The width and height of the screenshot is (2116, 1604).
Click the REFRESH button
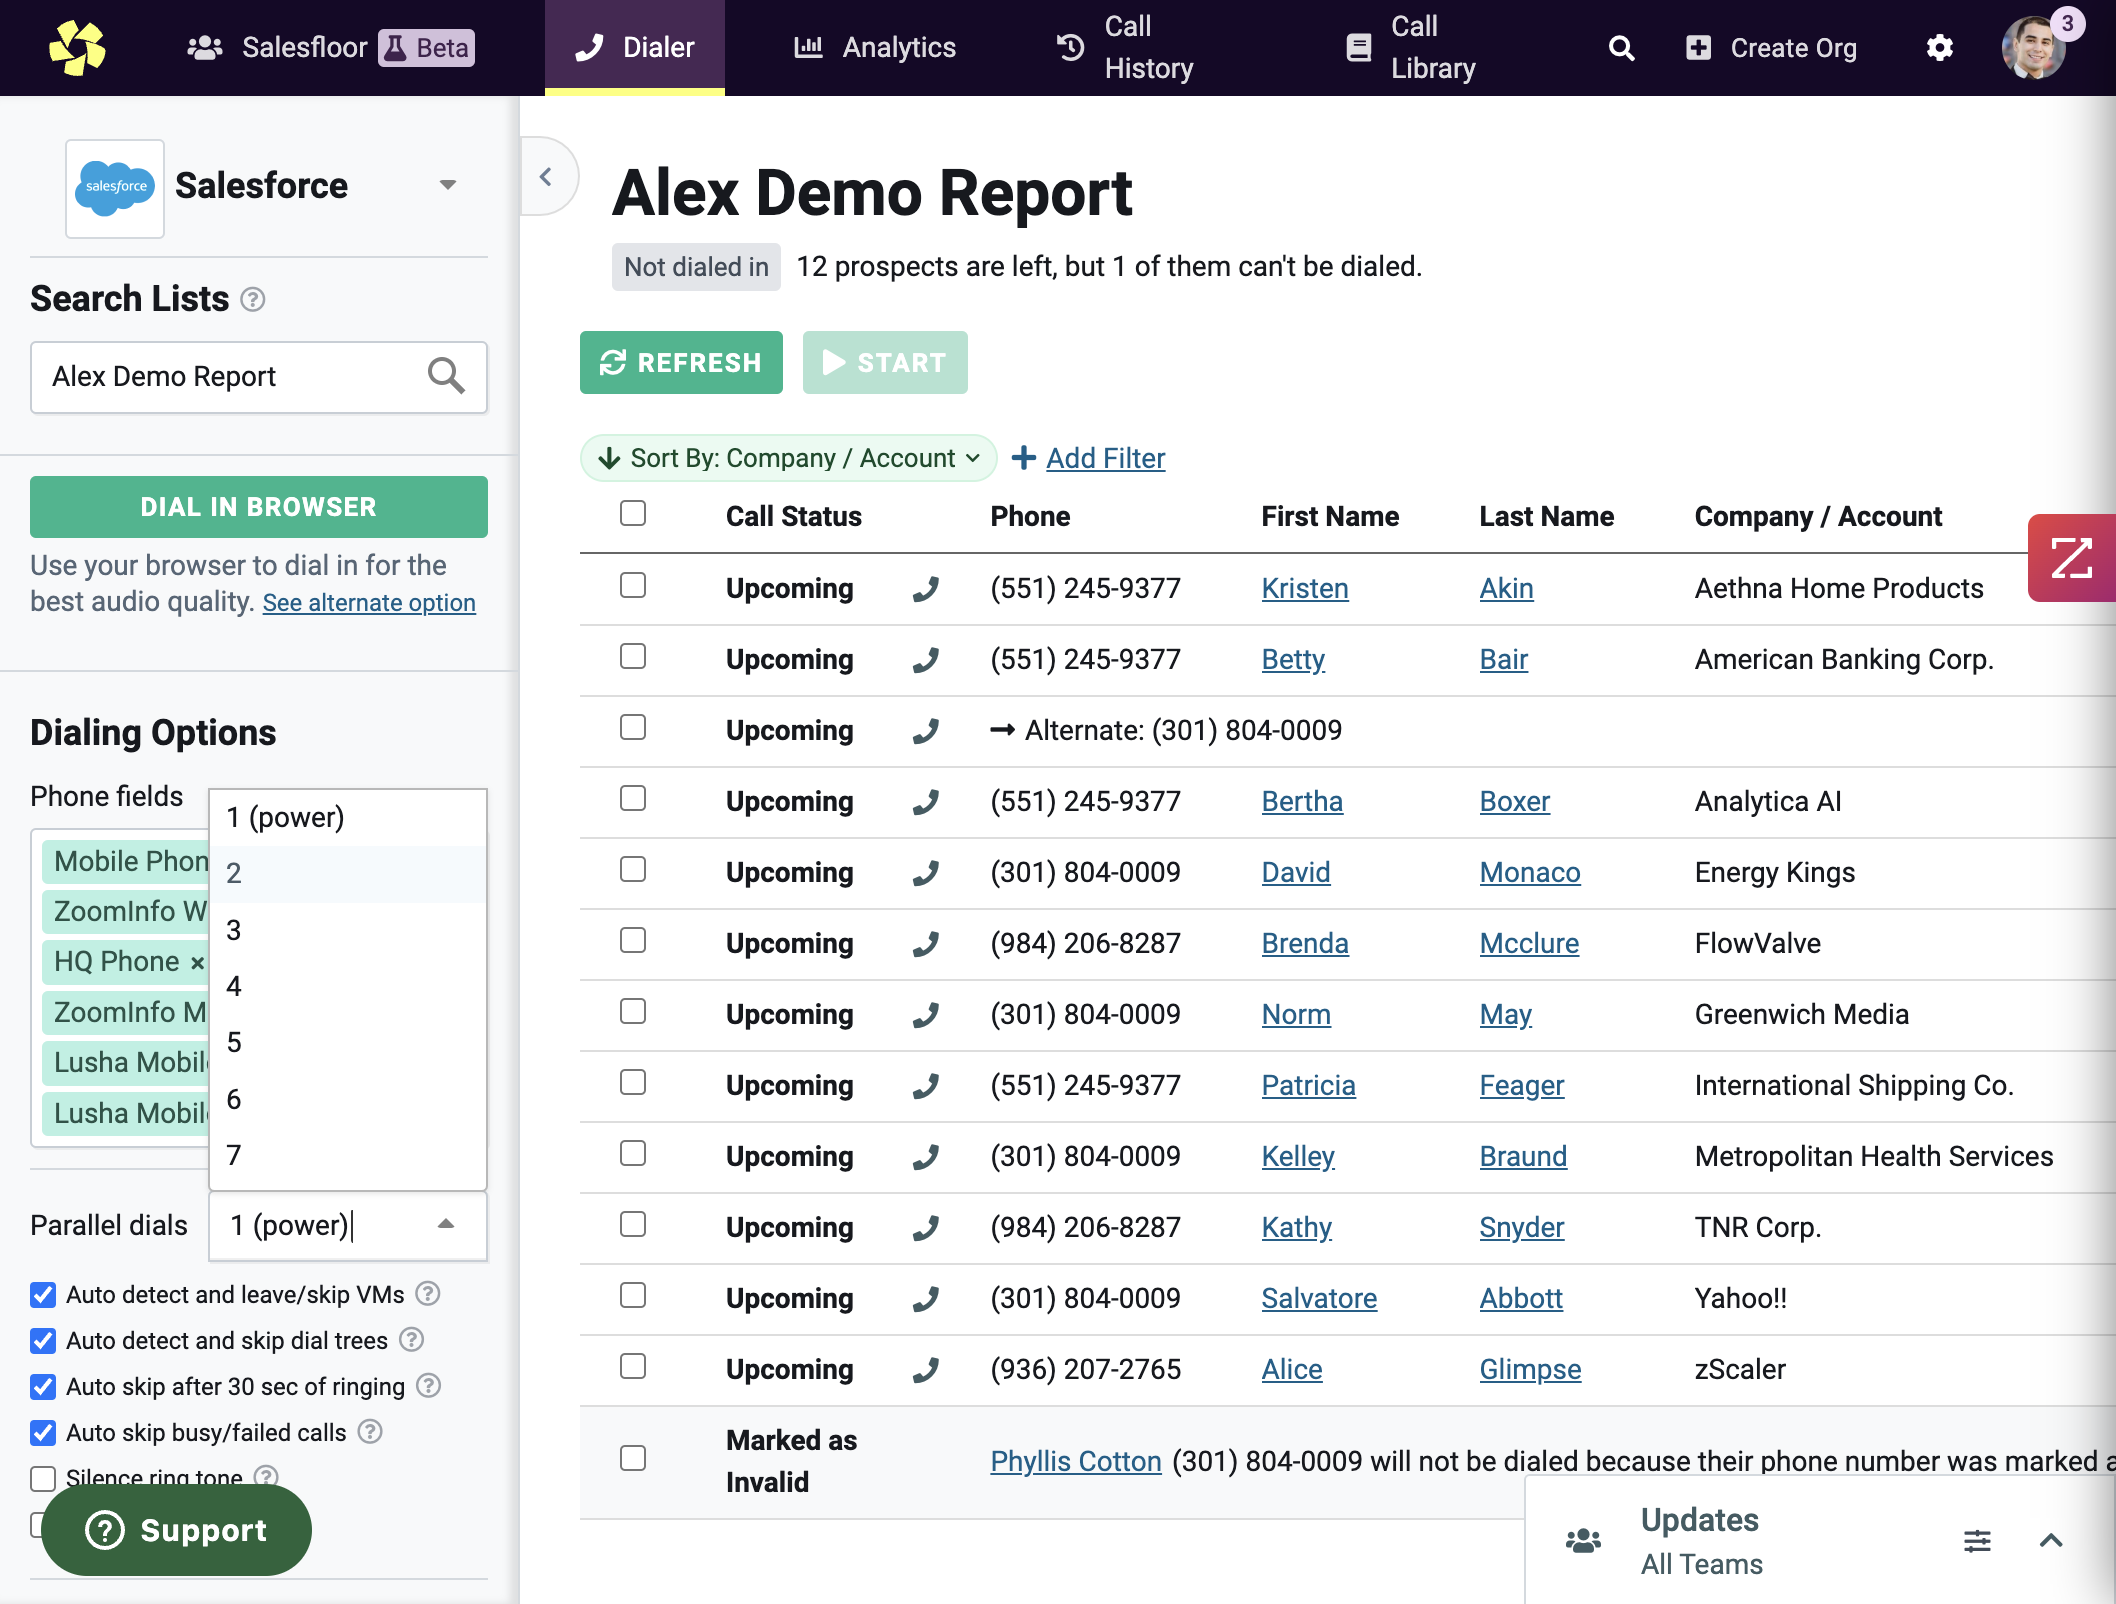pos(681,362)
